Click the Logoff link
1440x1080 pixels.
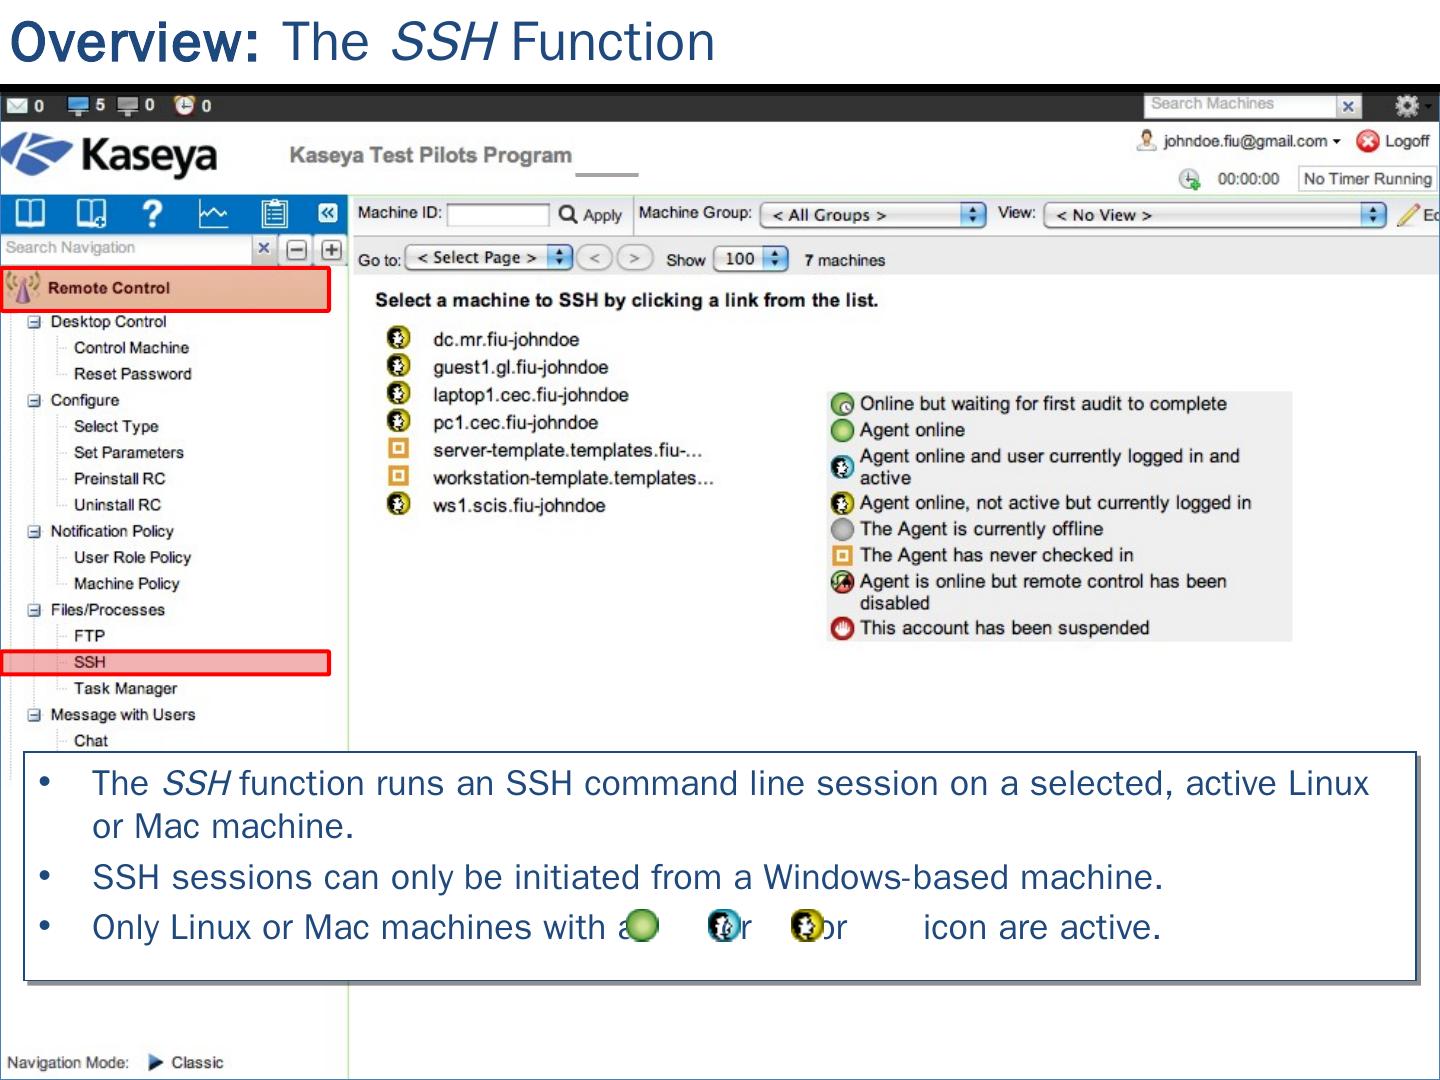pyautogui.click(x=1394, y=141)
